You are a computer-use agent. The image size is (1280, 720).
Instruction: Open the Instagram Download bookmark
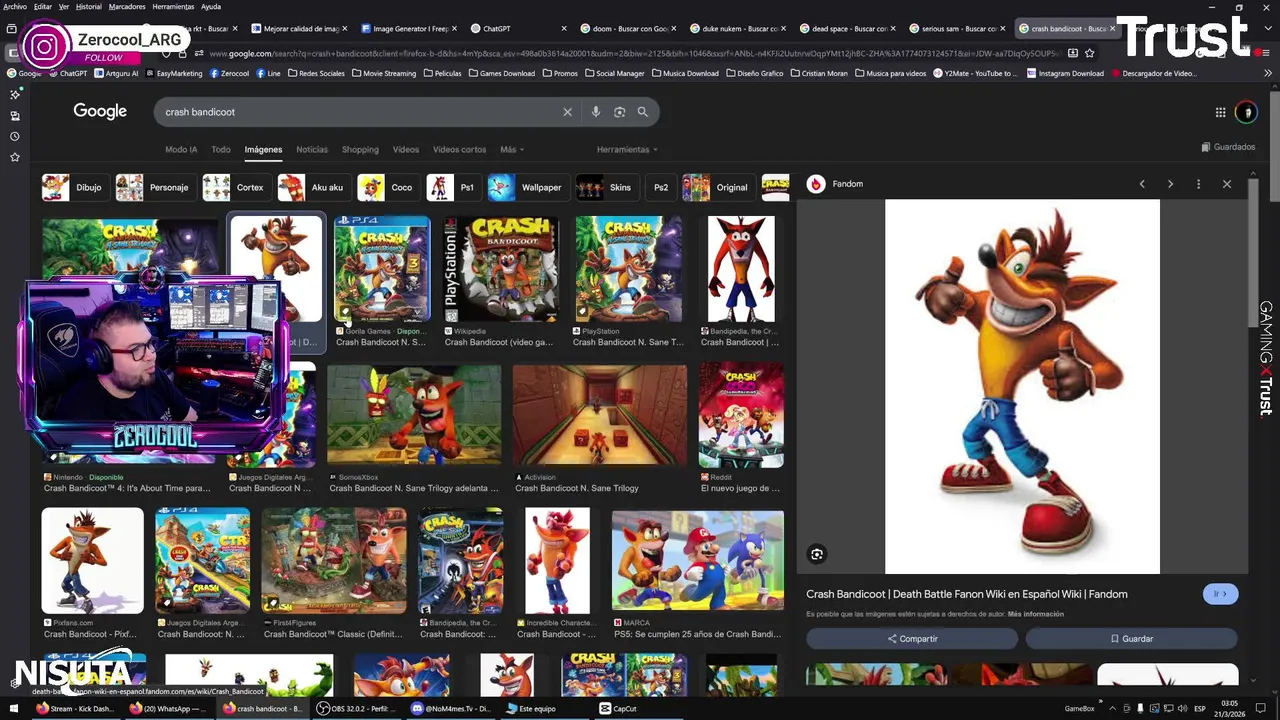point(1064,73)
